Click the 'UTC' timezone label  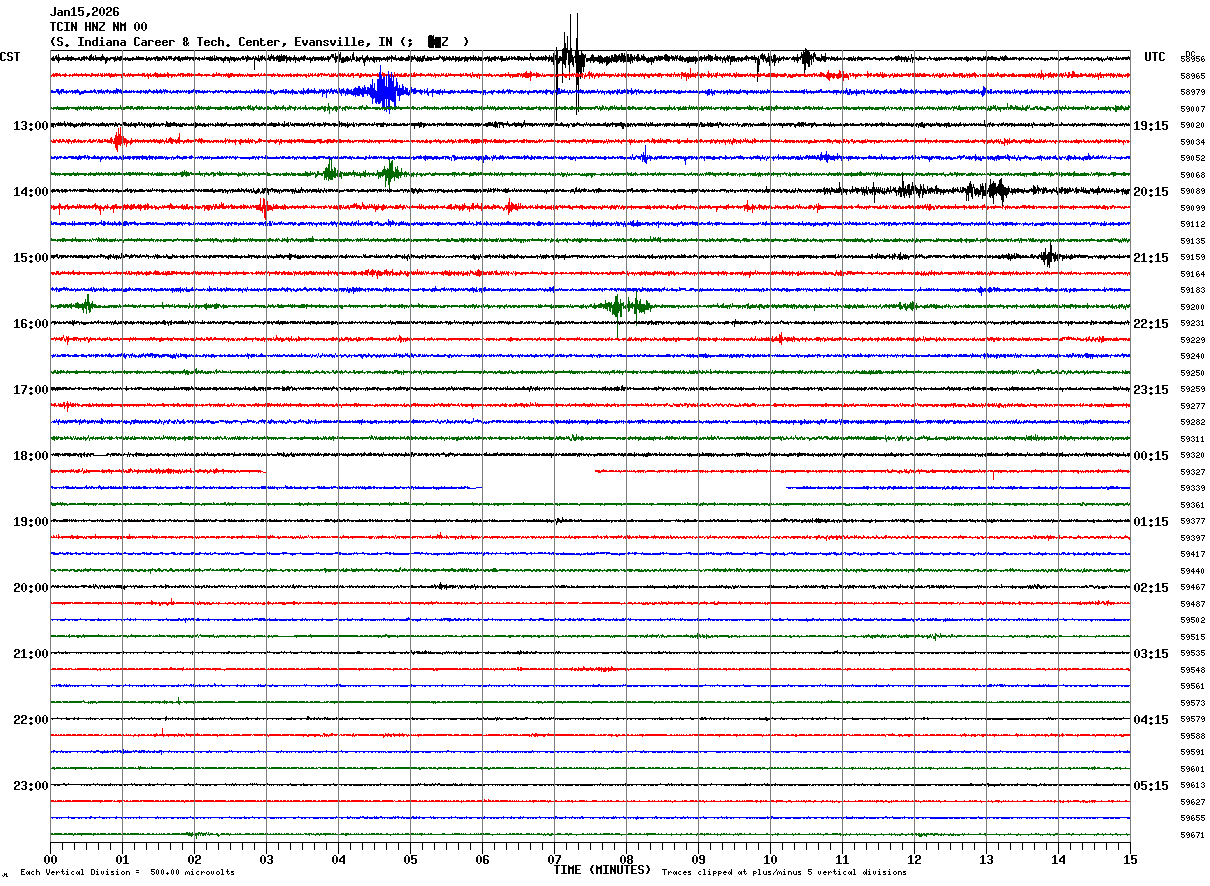[1155, 57]
